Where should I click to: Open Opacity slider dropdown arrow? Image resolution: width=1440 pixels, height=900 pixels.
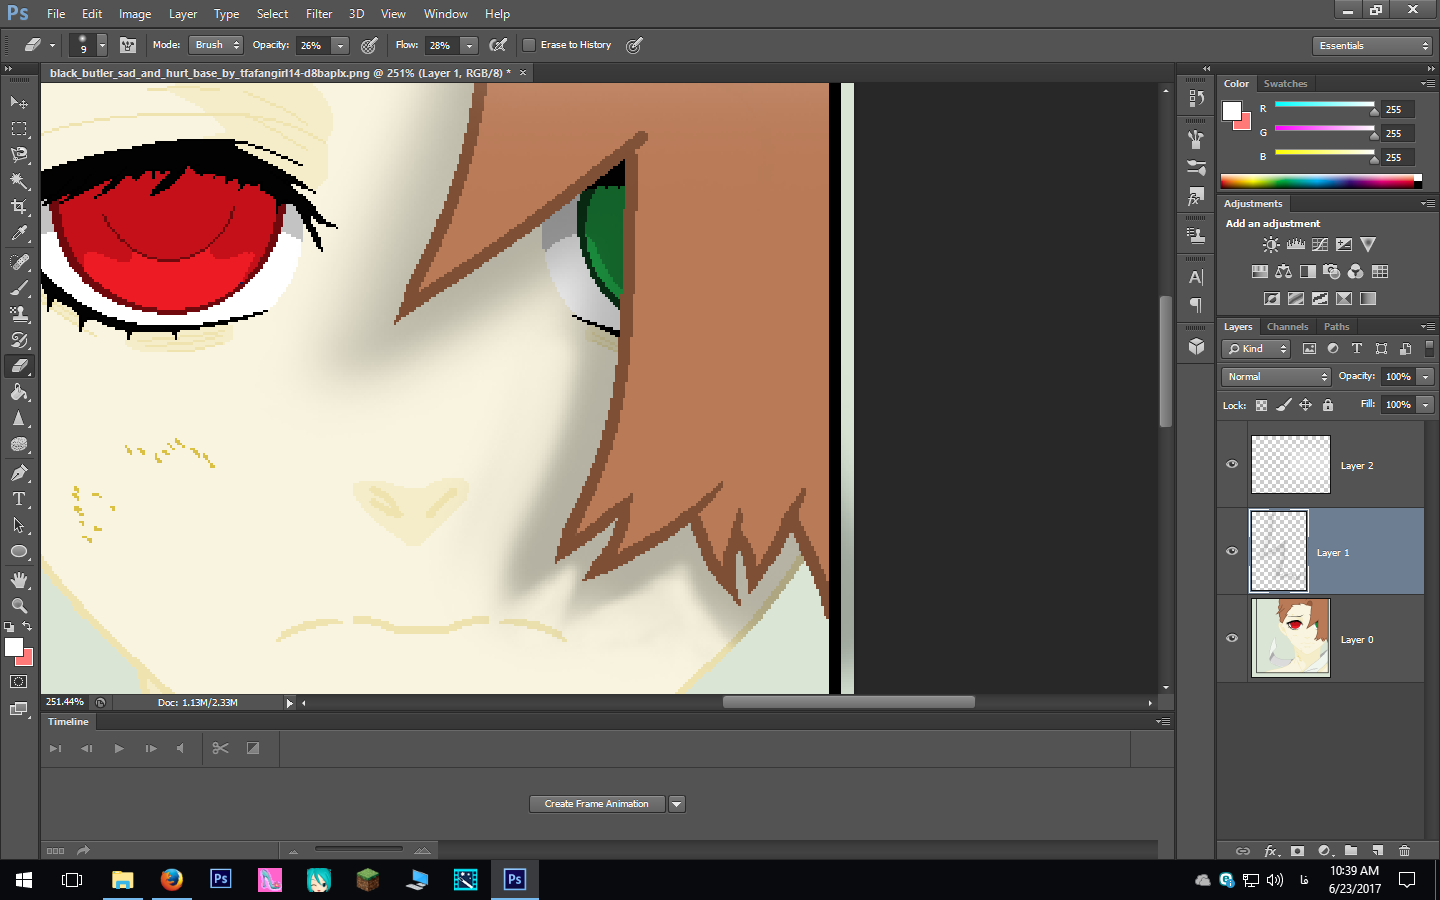tap(340, 45)
